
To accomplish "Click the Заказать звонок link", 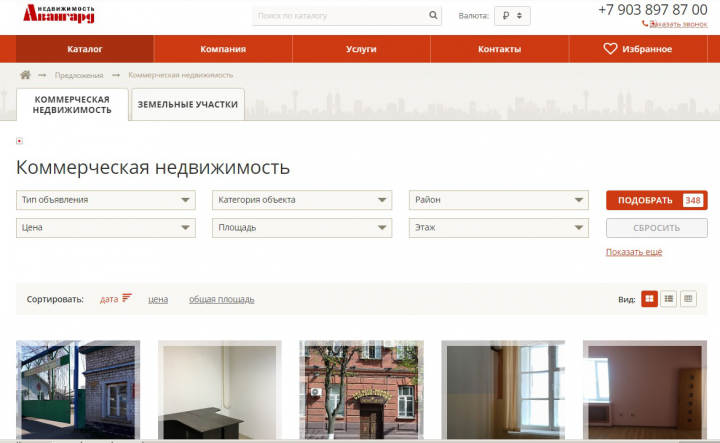I will click(679, 24).
